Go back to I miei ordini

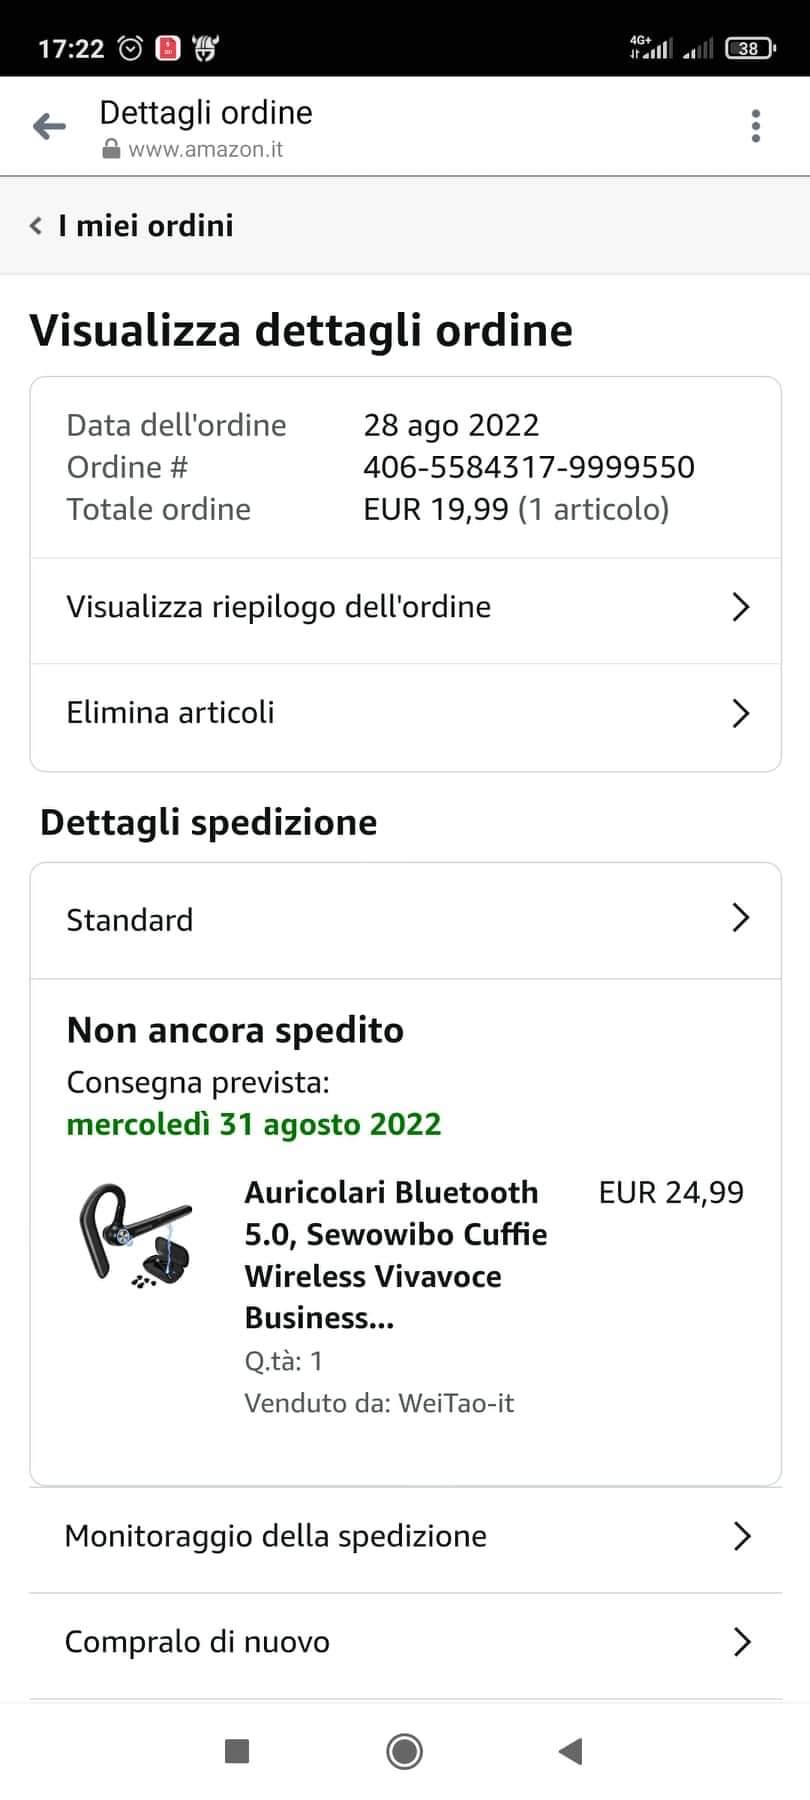(x=132, y=226)
